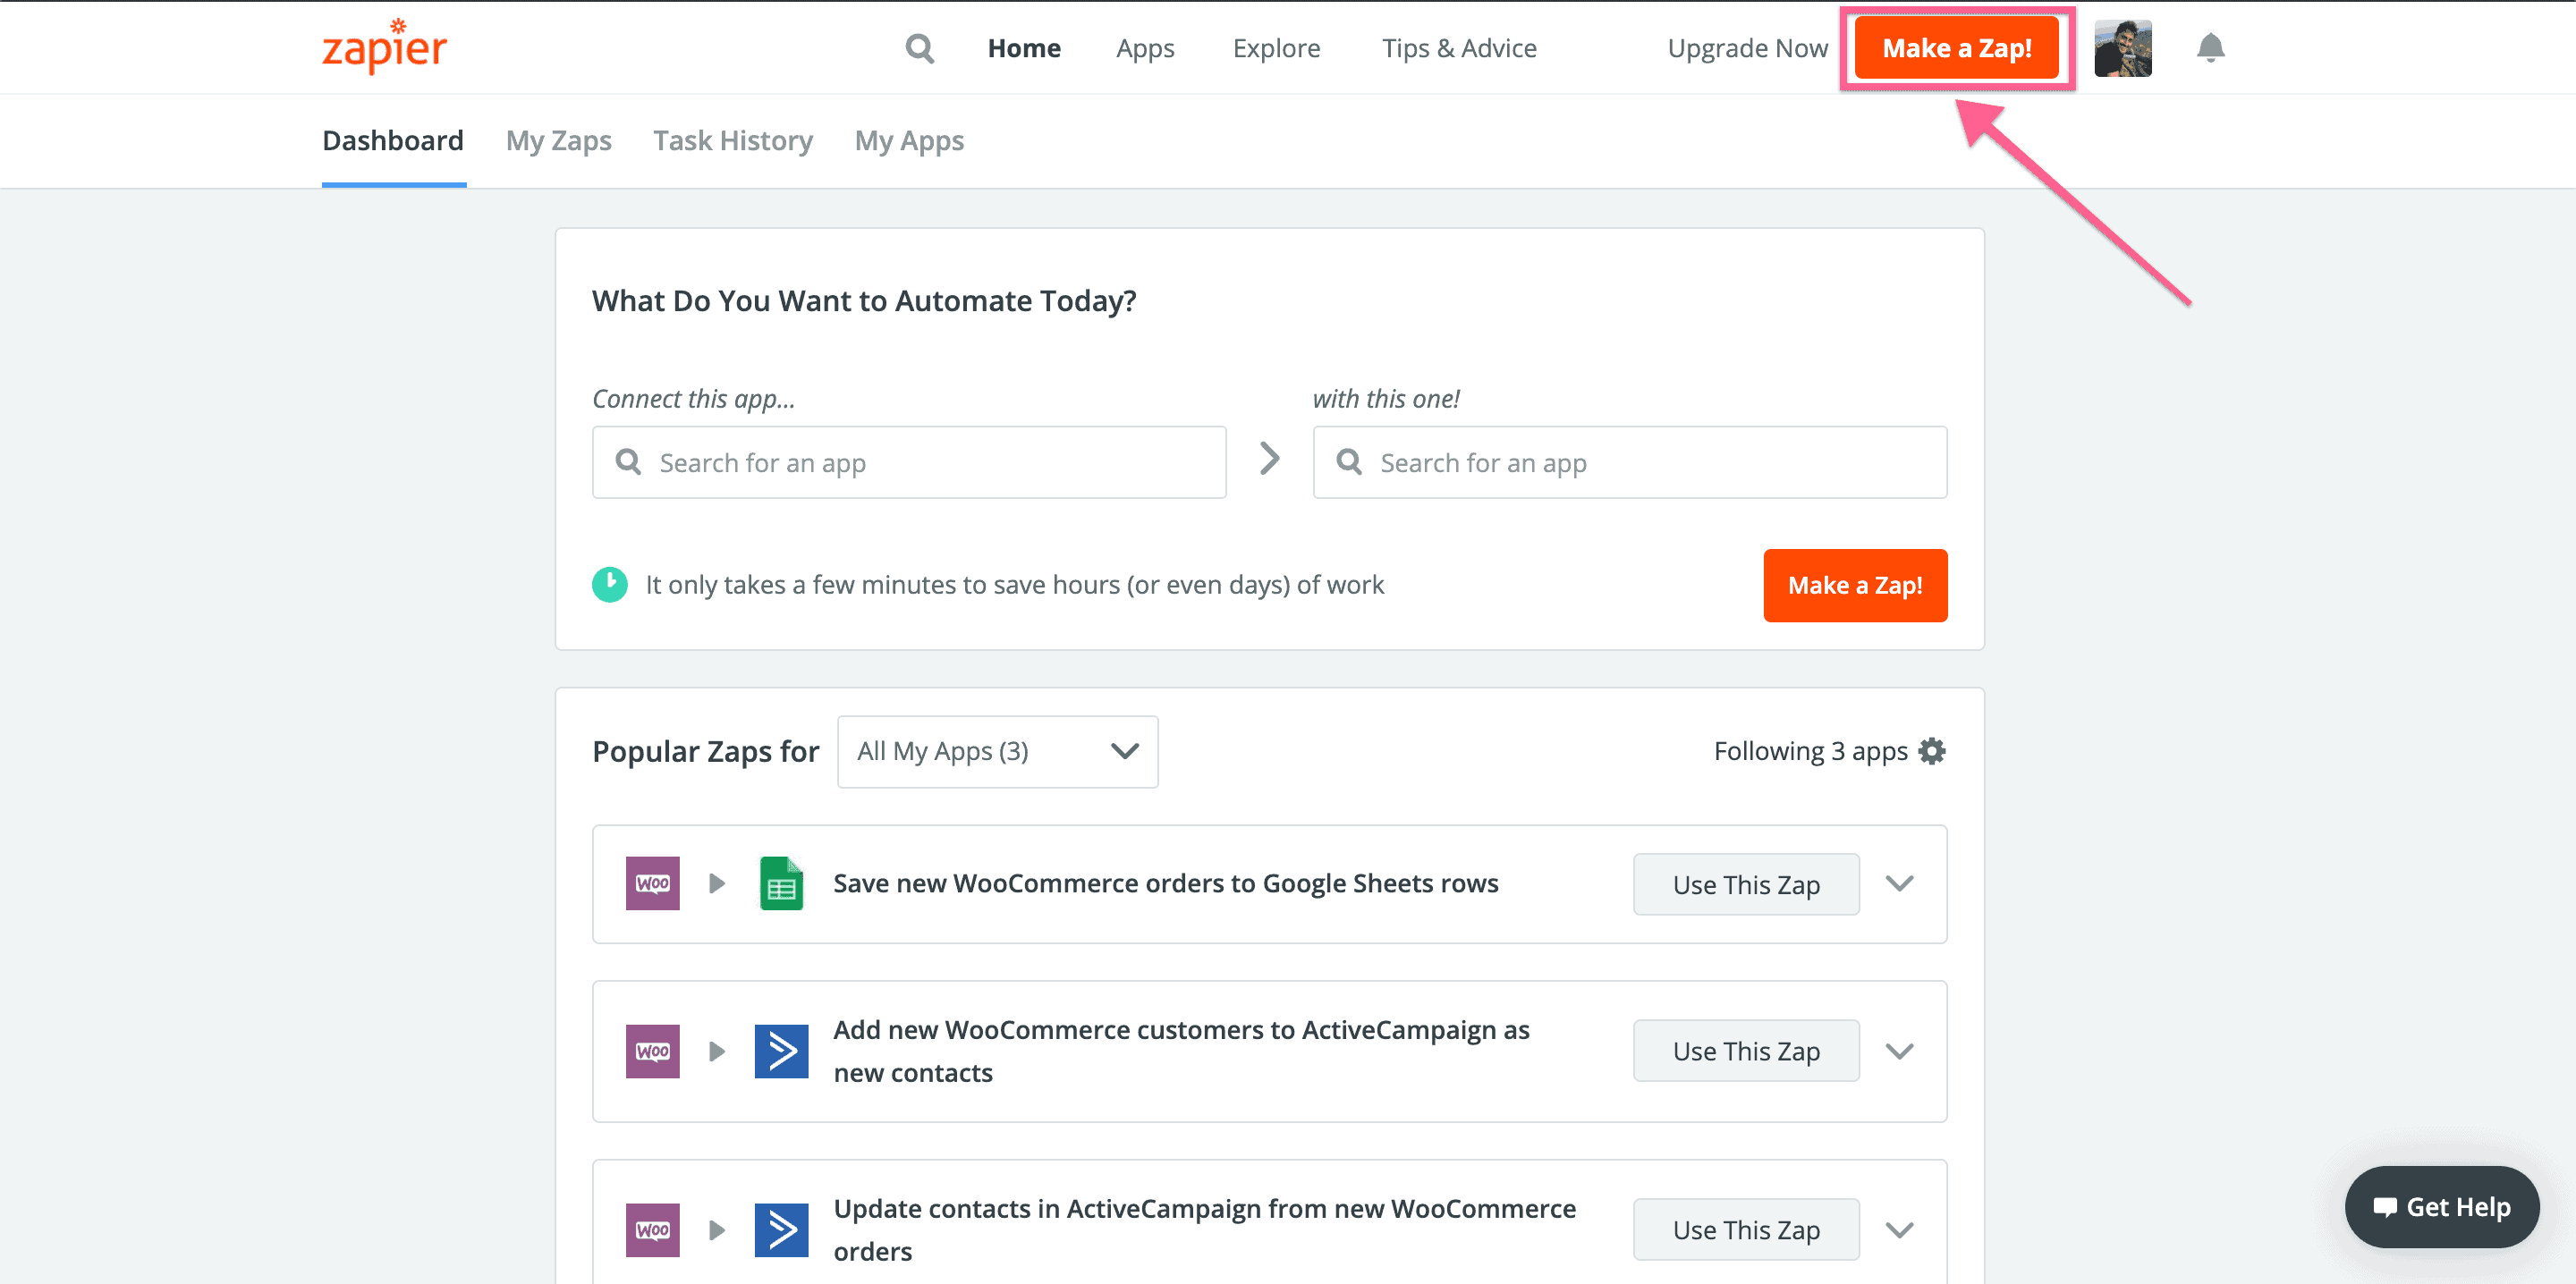
Task: Use the Update contacts in ActiveCampaign zap
Action: (x=1746, y=1230)
